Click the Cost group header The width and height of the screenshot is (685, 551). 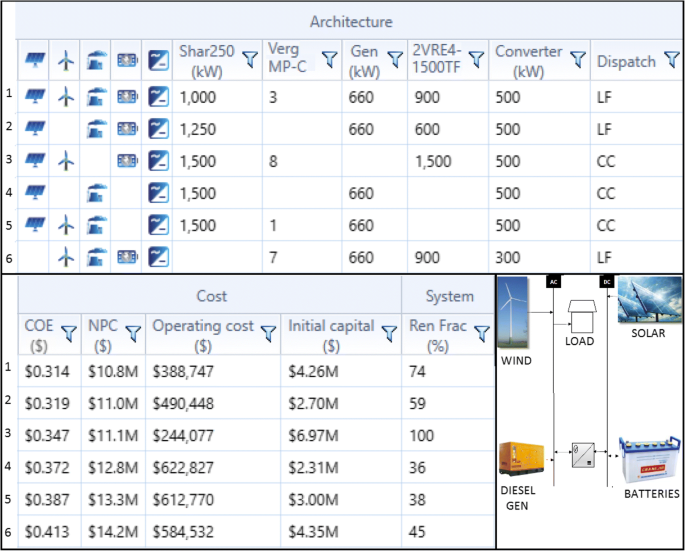(211, 296)
